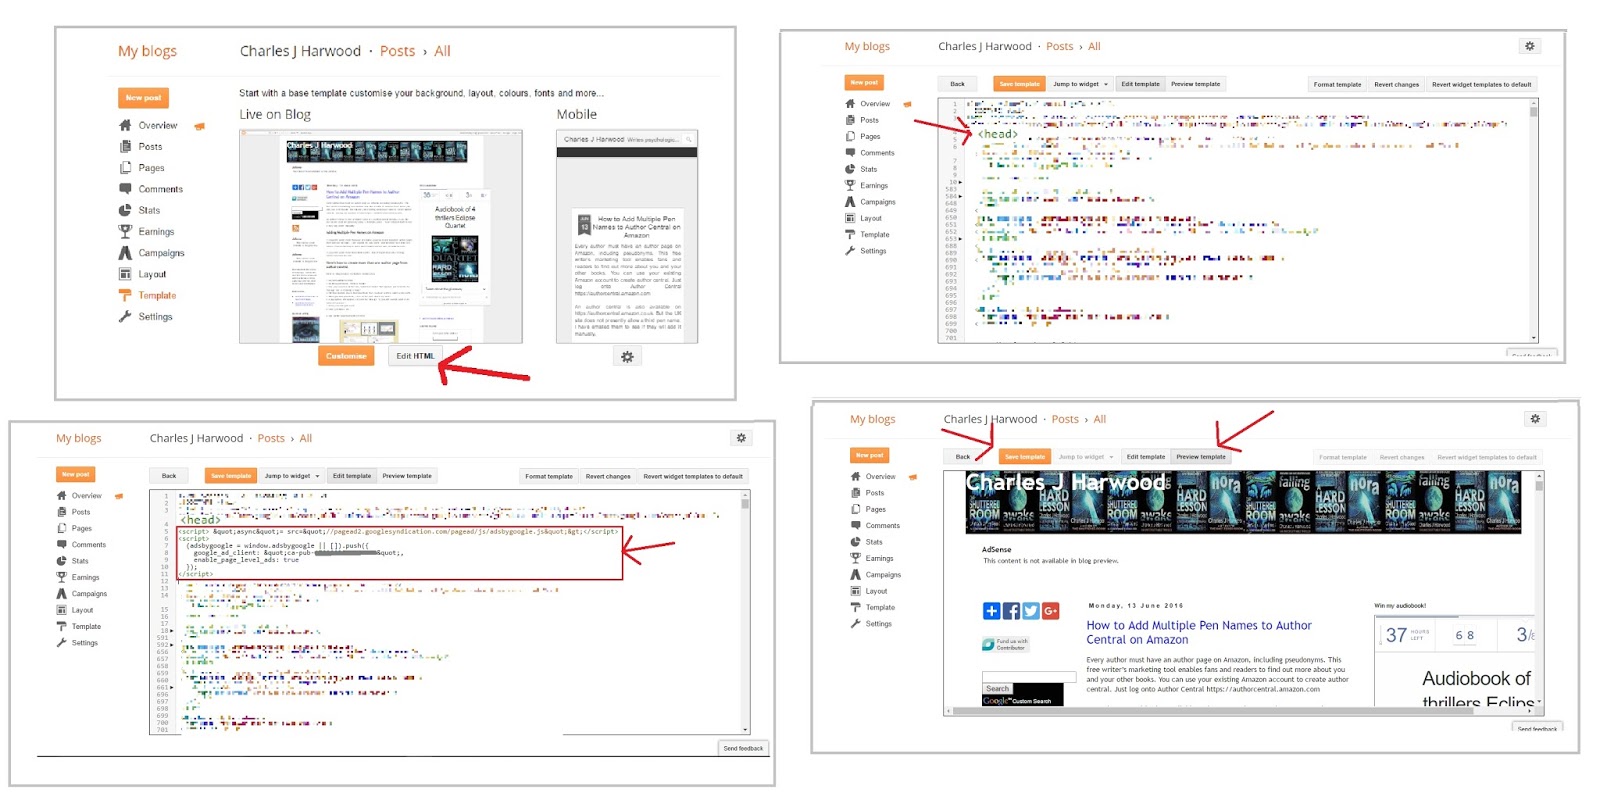Click Revert widget templates to default in the <head> arrow panel
Viewport: 1600px width, 811px height.
(x=1481, y=84)
